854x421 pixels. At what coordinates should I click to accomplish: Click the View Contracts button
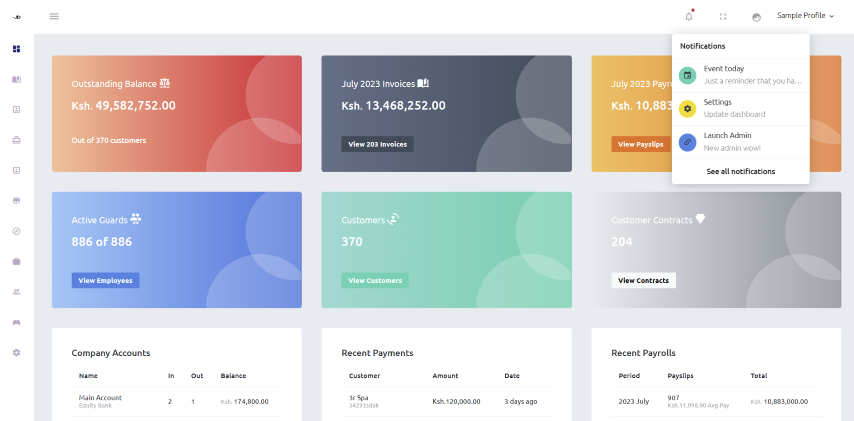pyautogui.click(x=643, y=280)
